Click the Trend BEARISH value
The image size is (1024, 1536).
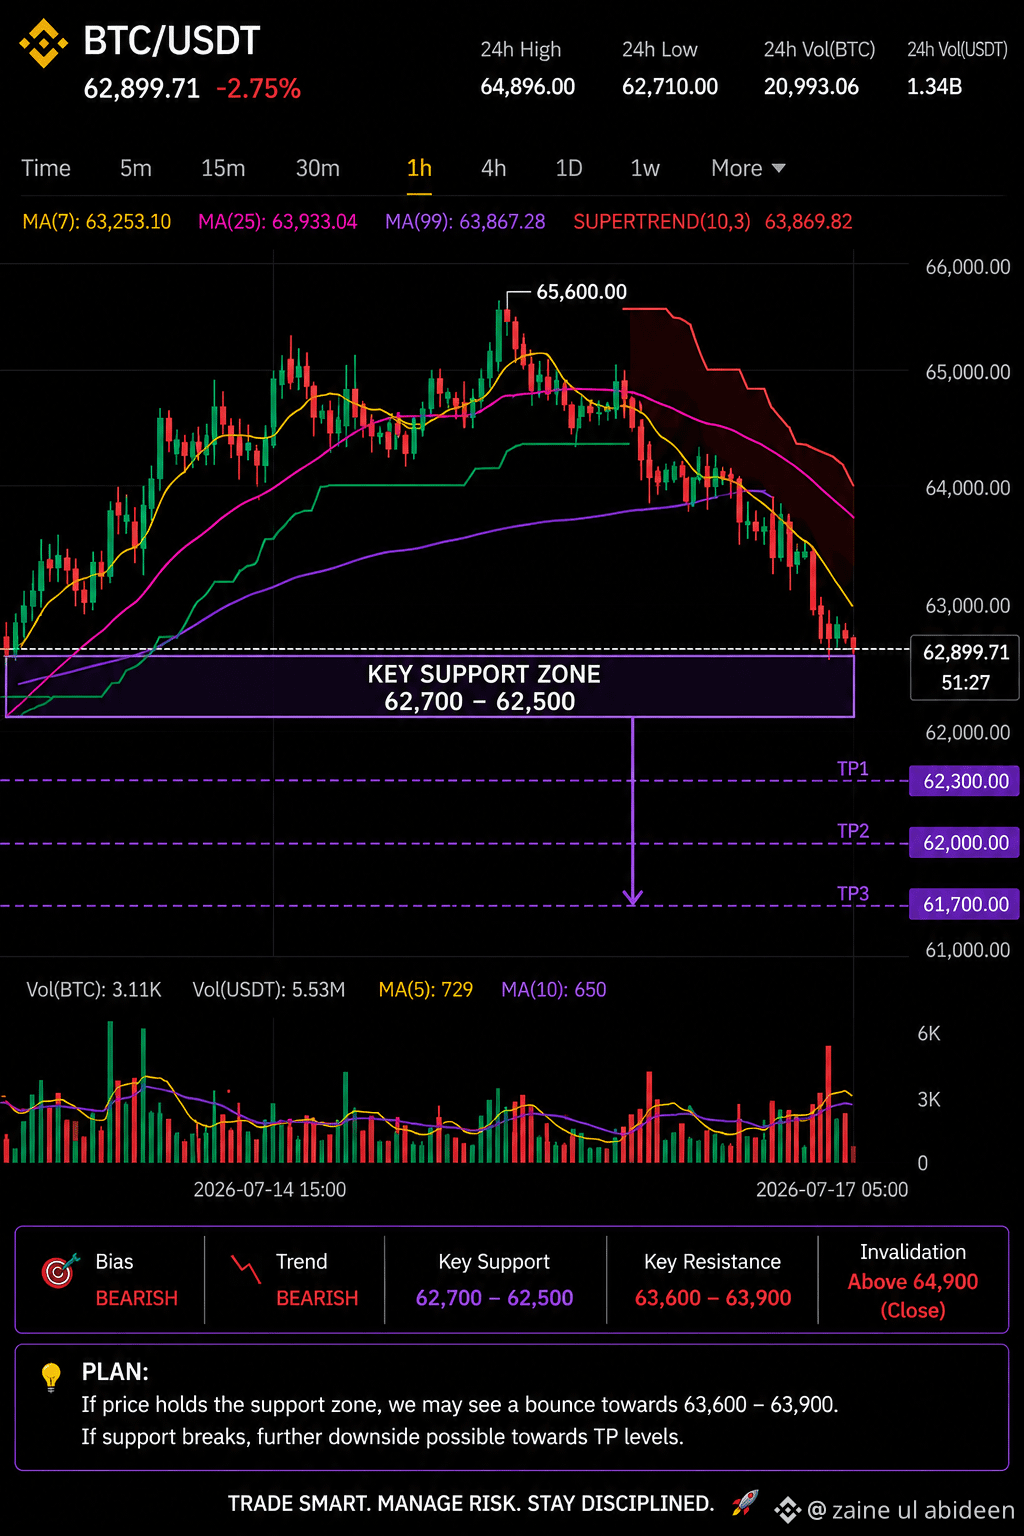click(x=317, y=1298)
